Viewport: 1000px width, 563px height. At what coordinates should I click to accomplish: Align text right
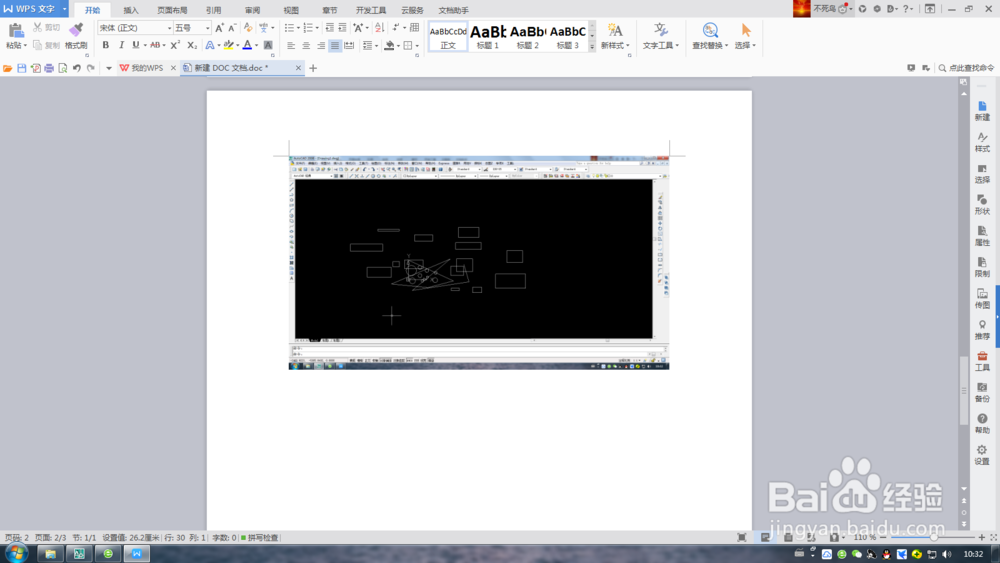coord(321,45)
